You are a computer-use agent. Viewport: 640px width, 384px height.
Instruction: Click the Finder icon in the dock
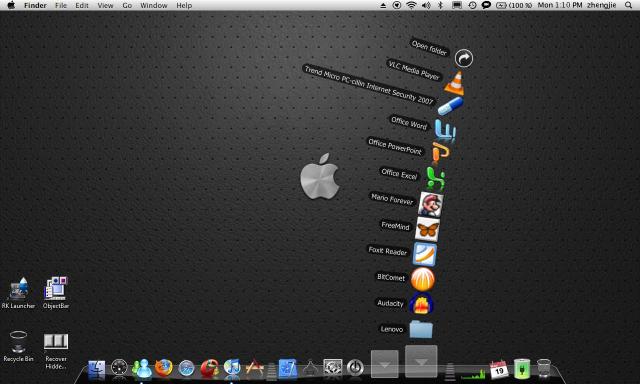pos(96,370)
